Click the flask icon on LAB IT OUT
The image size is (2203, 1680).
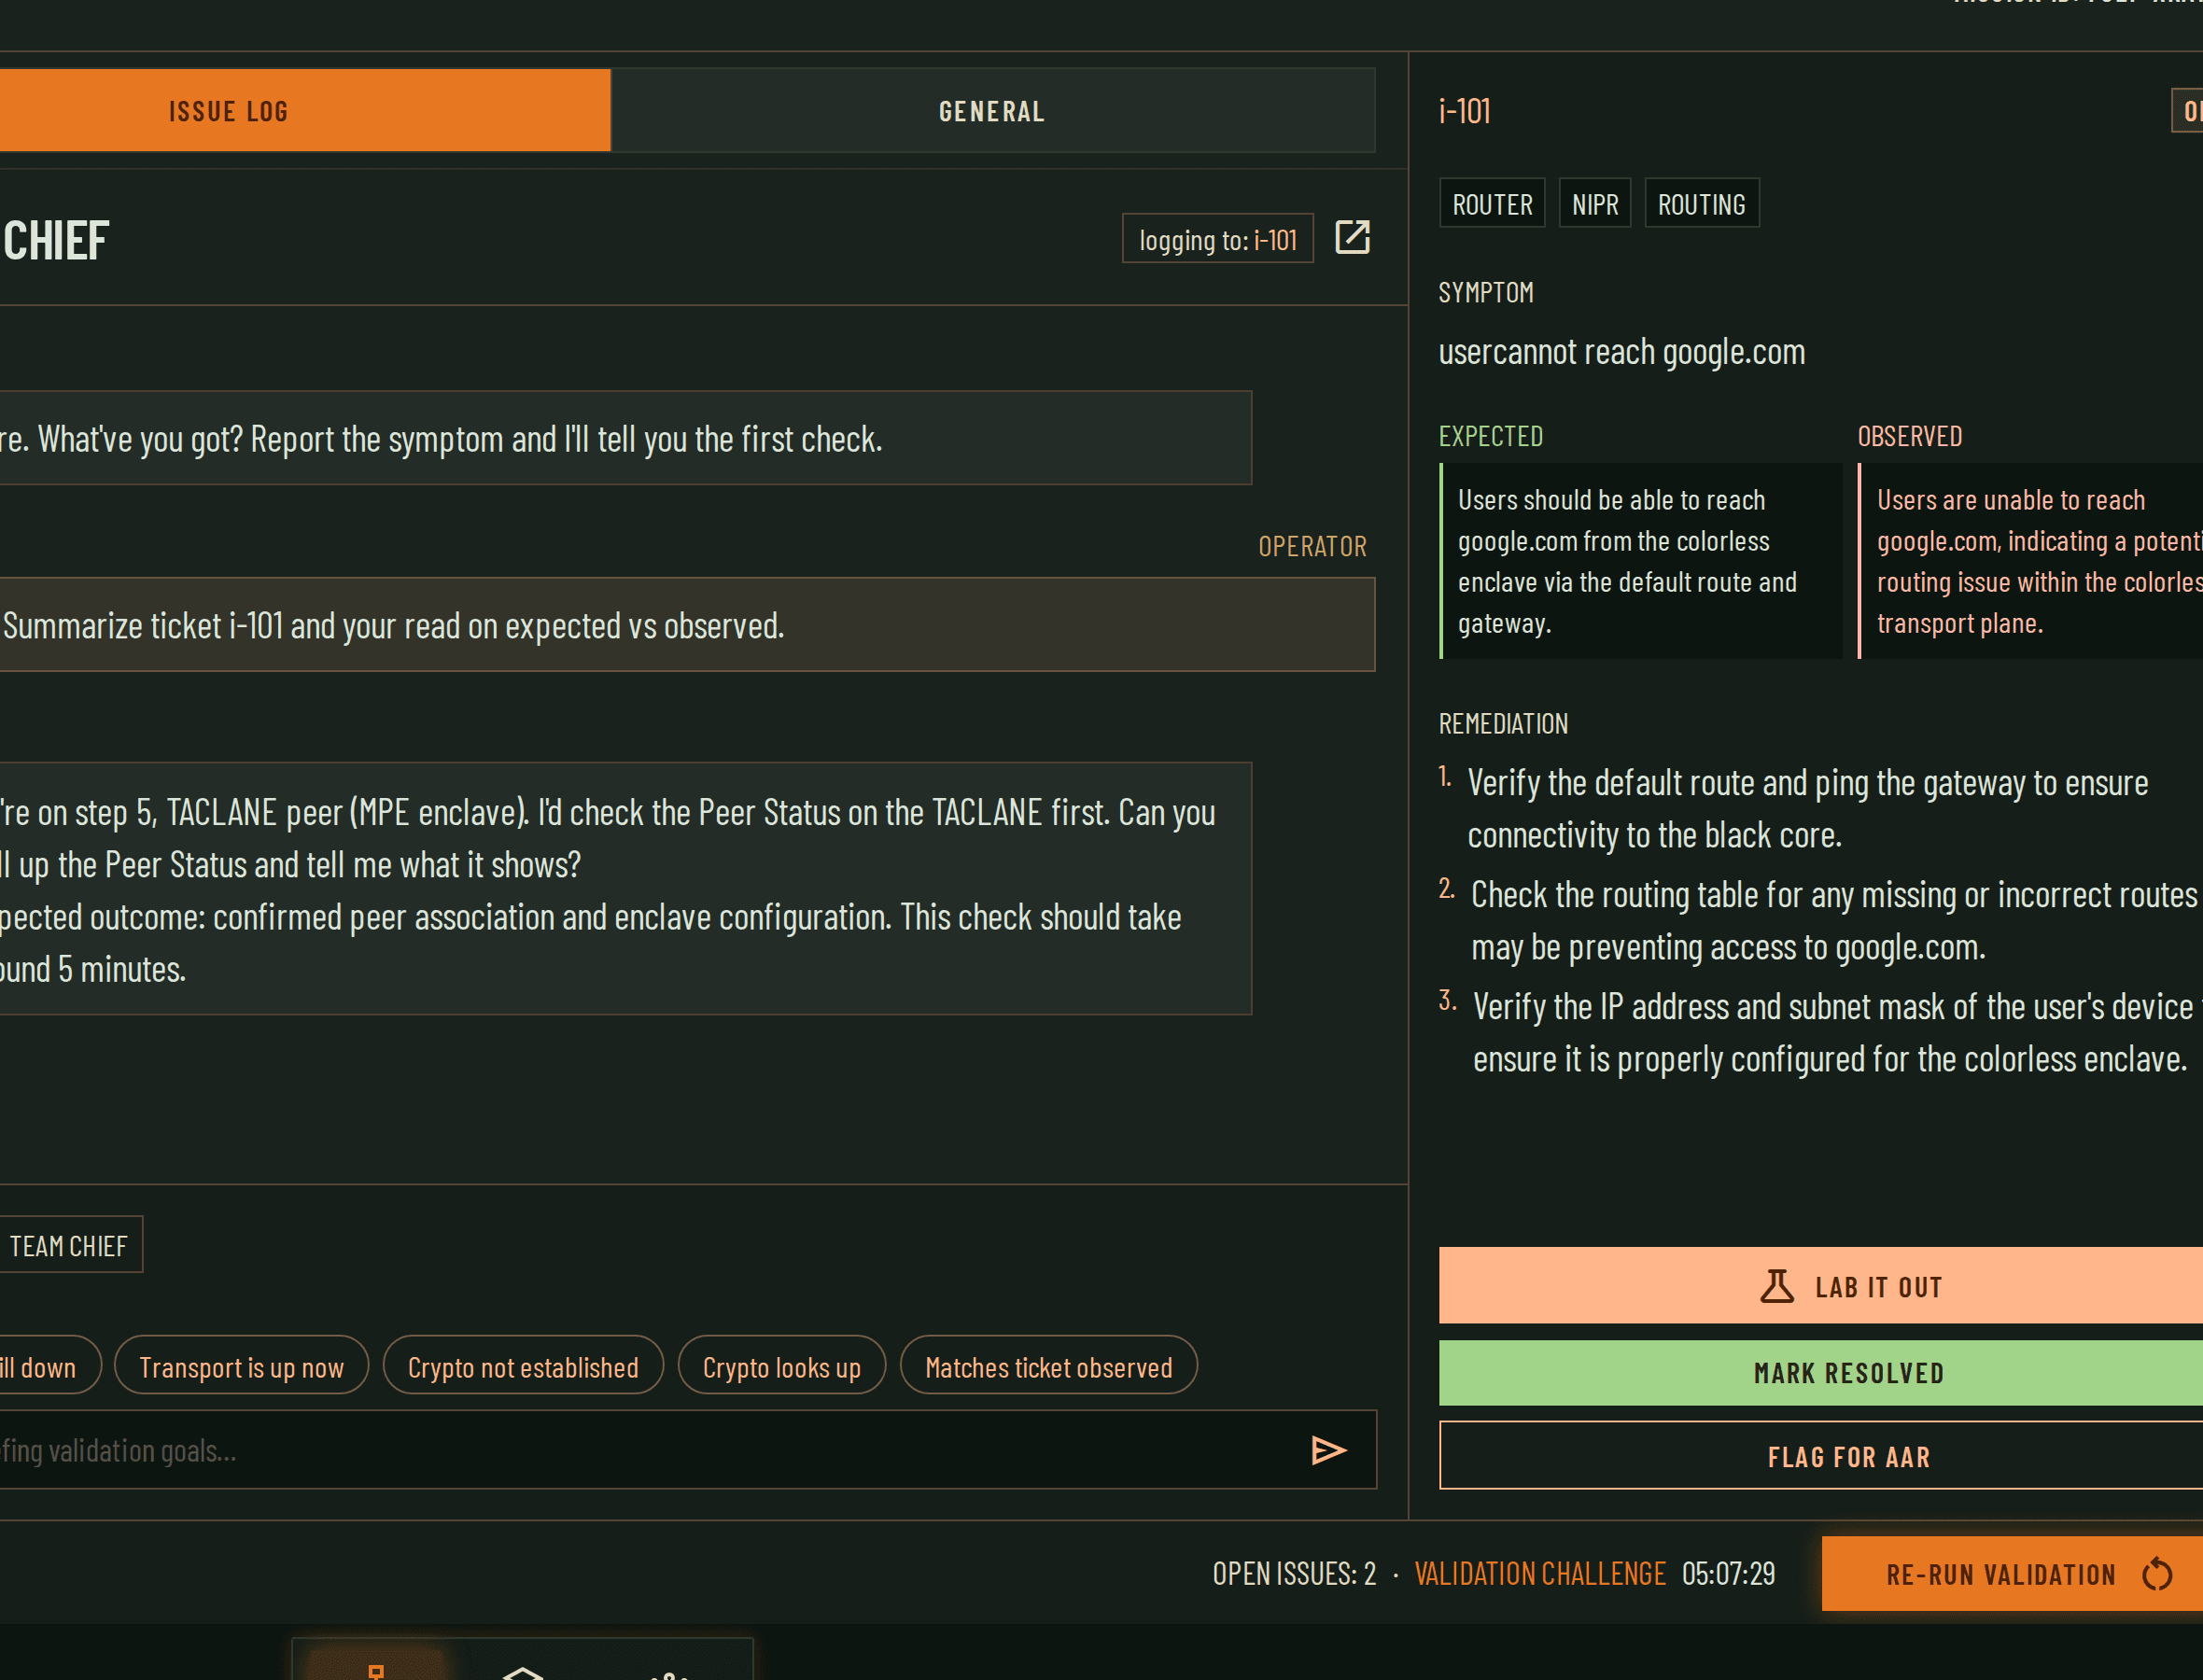(1776, 1286)
